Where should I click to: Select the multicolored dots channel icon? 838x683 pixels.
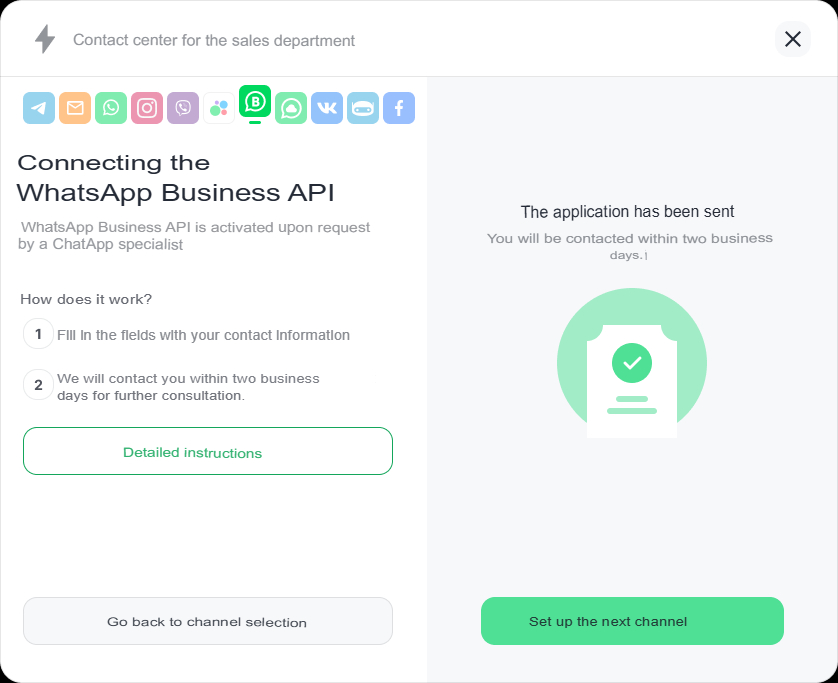[x=219, y=108]
